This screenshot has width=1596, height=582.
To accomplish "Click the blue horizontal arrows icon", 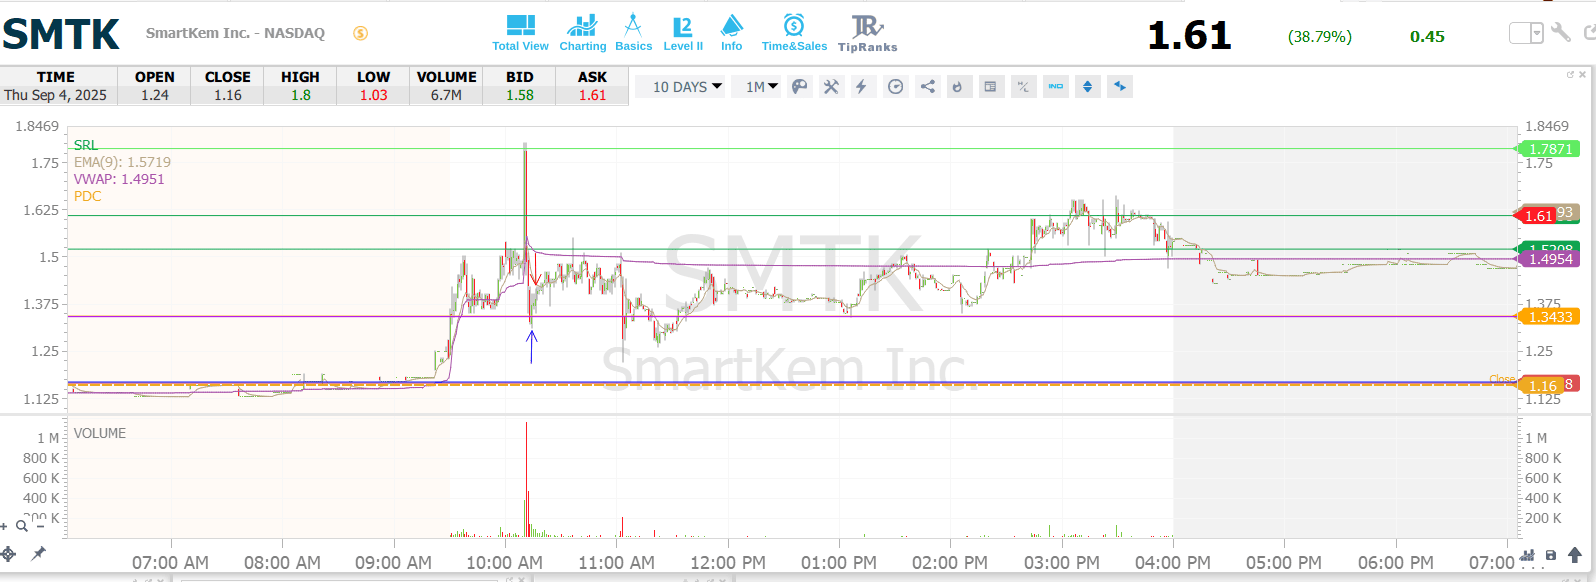I will (1120, 87).
